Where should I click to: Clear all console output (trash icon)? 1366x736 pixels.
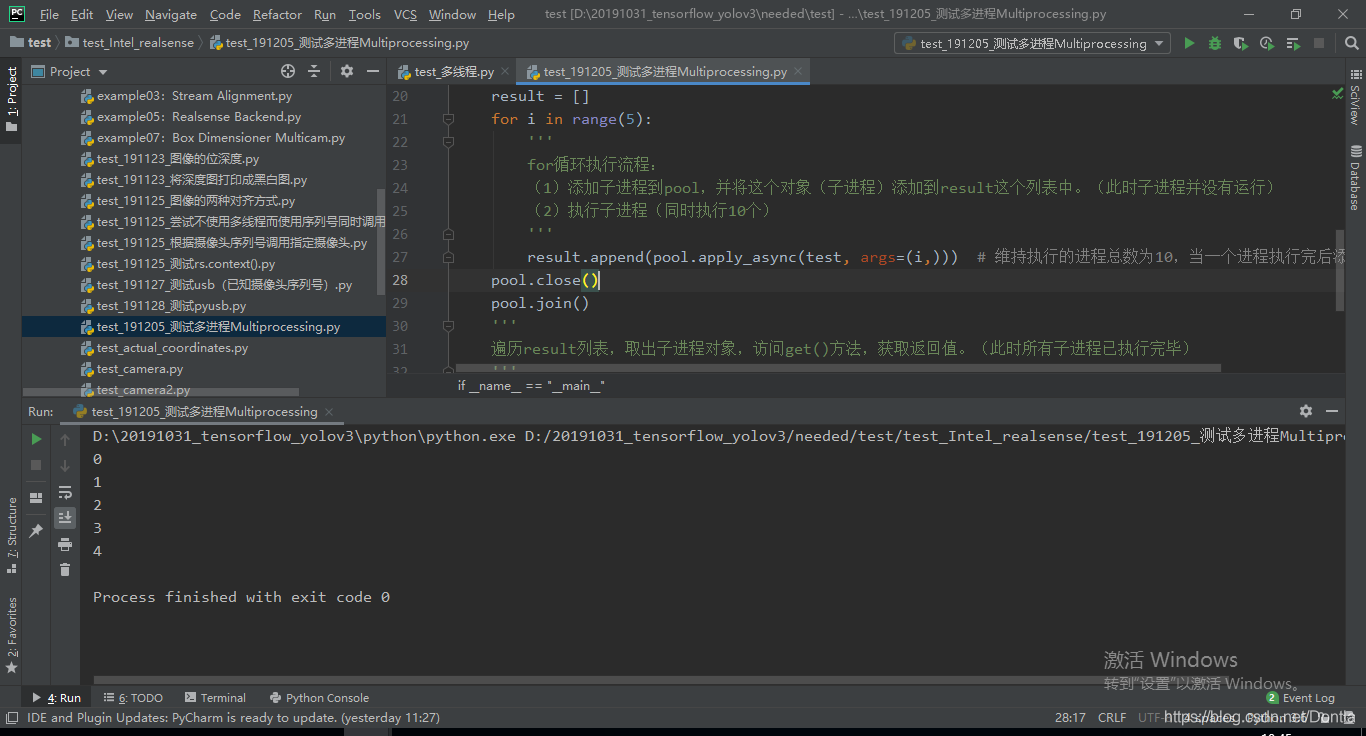point(65,570)
